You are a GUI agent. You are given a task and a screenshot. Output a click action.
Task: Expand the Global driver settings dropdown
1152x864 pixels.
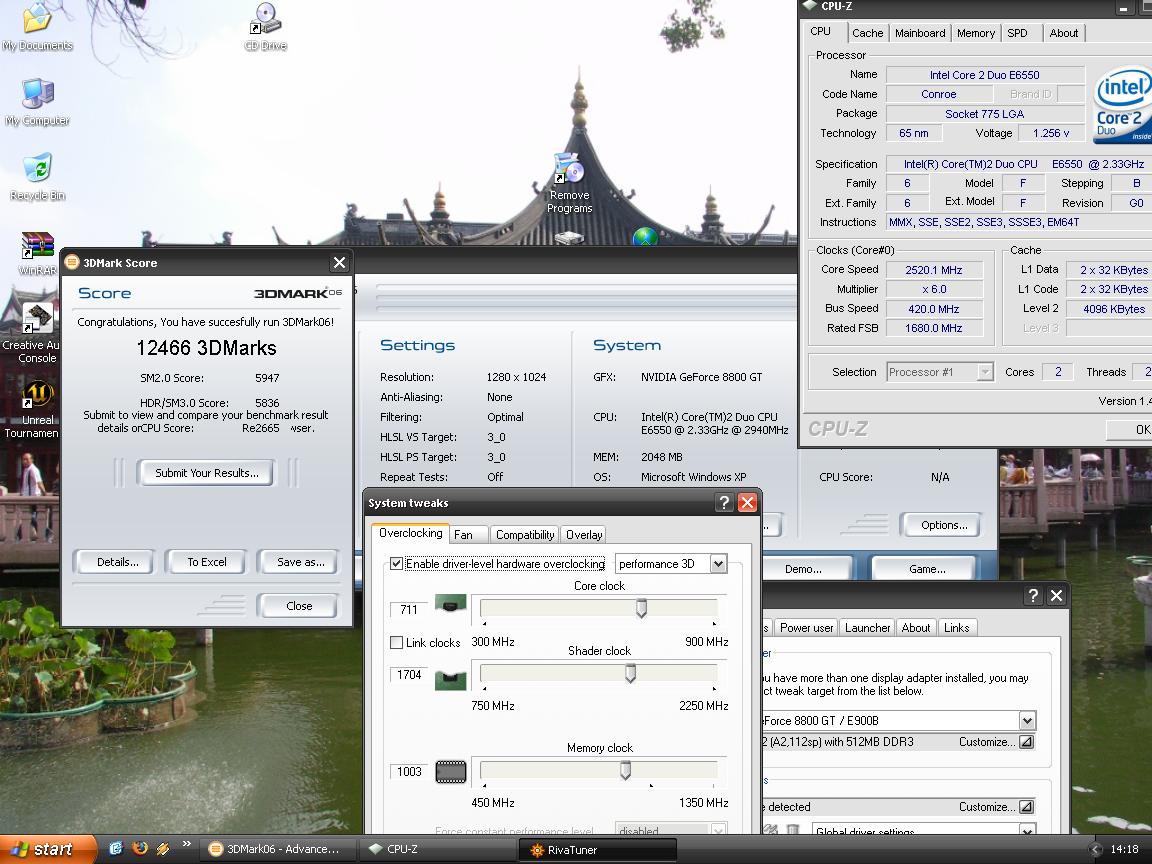pyautogui.click(x=1027, y=829)
